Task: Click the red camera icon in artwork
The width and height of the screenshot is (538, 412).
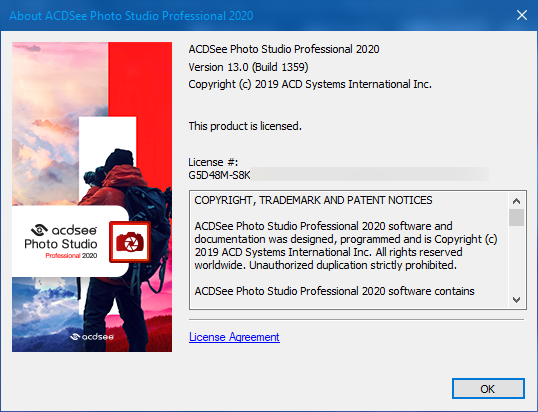Action: (130, 242)
